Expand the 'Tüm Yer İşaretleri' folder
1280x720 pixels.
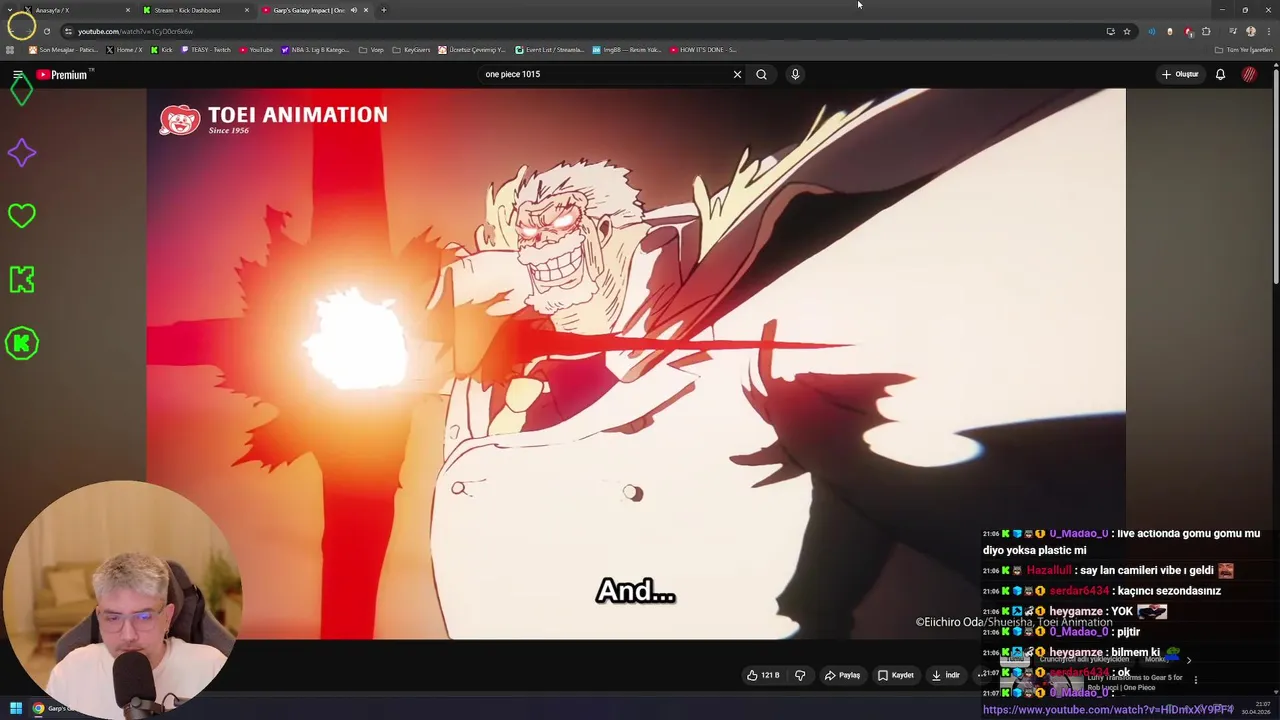[x=1243, y=49]
